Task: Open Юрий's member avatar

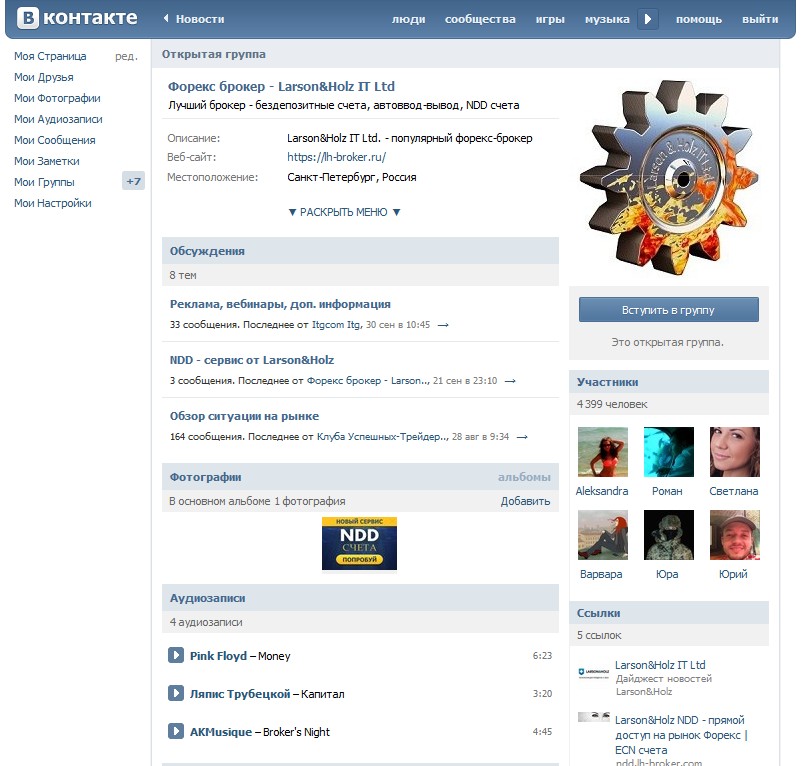Action: (735, 535)
